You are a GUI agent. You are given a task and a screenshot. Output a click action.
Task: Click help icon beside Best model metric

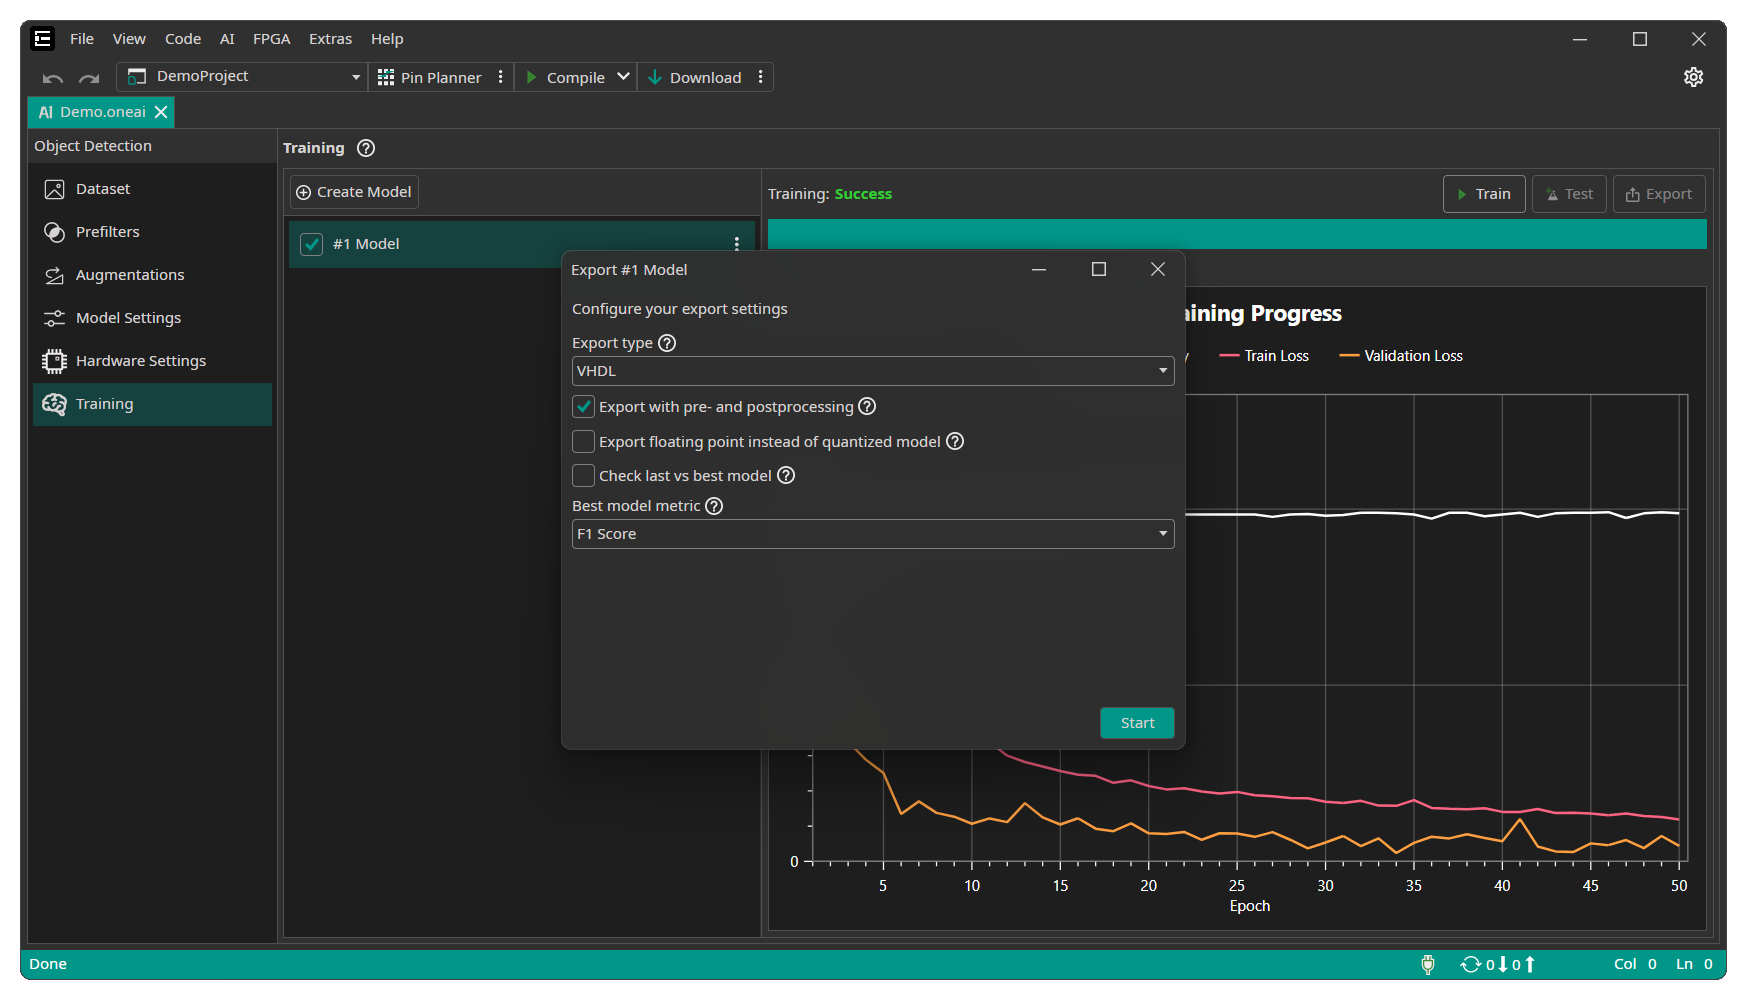tap(714, 506)
